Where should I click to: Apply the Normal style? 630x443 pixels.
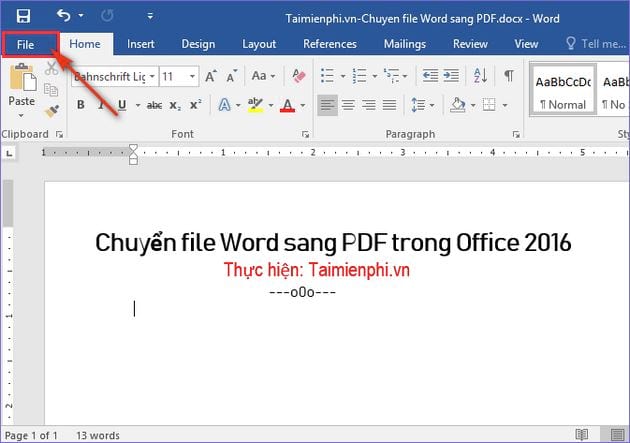[562, 90]
